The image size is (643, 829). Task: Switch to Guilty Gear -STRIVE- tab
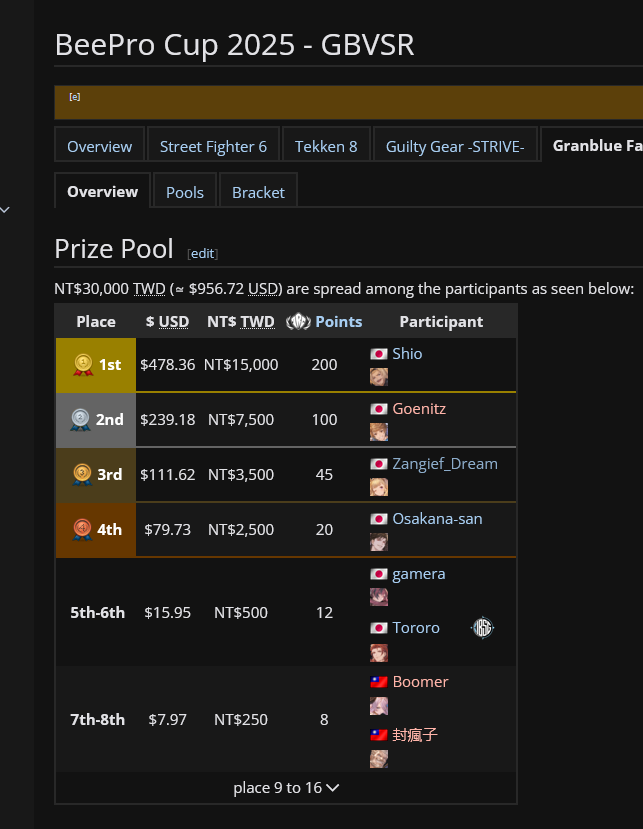pos(455,146)
